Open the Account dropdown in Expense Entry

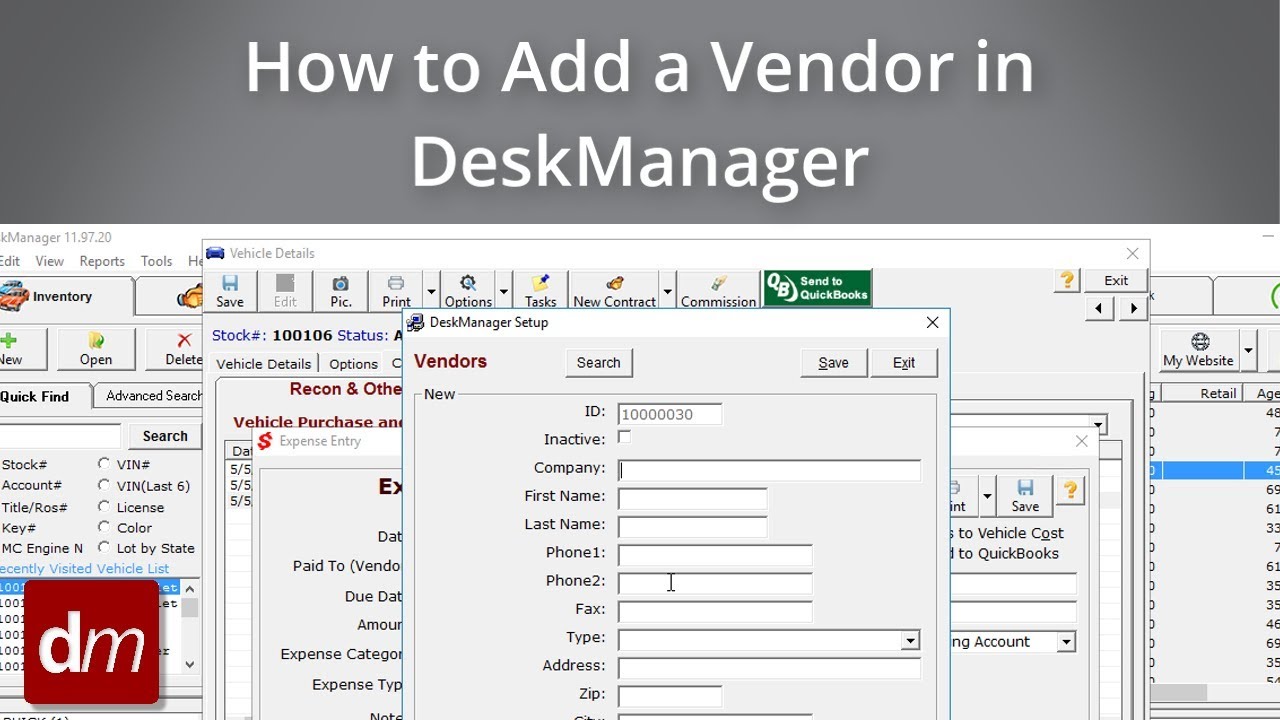(x=1067, y=642)
